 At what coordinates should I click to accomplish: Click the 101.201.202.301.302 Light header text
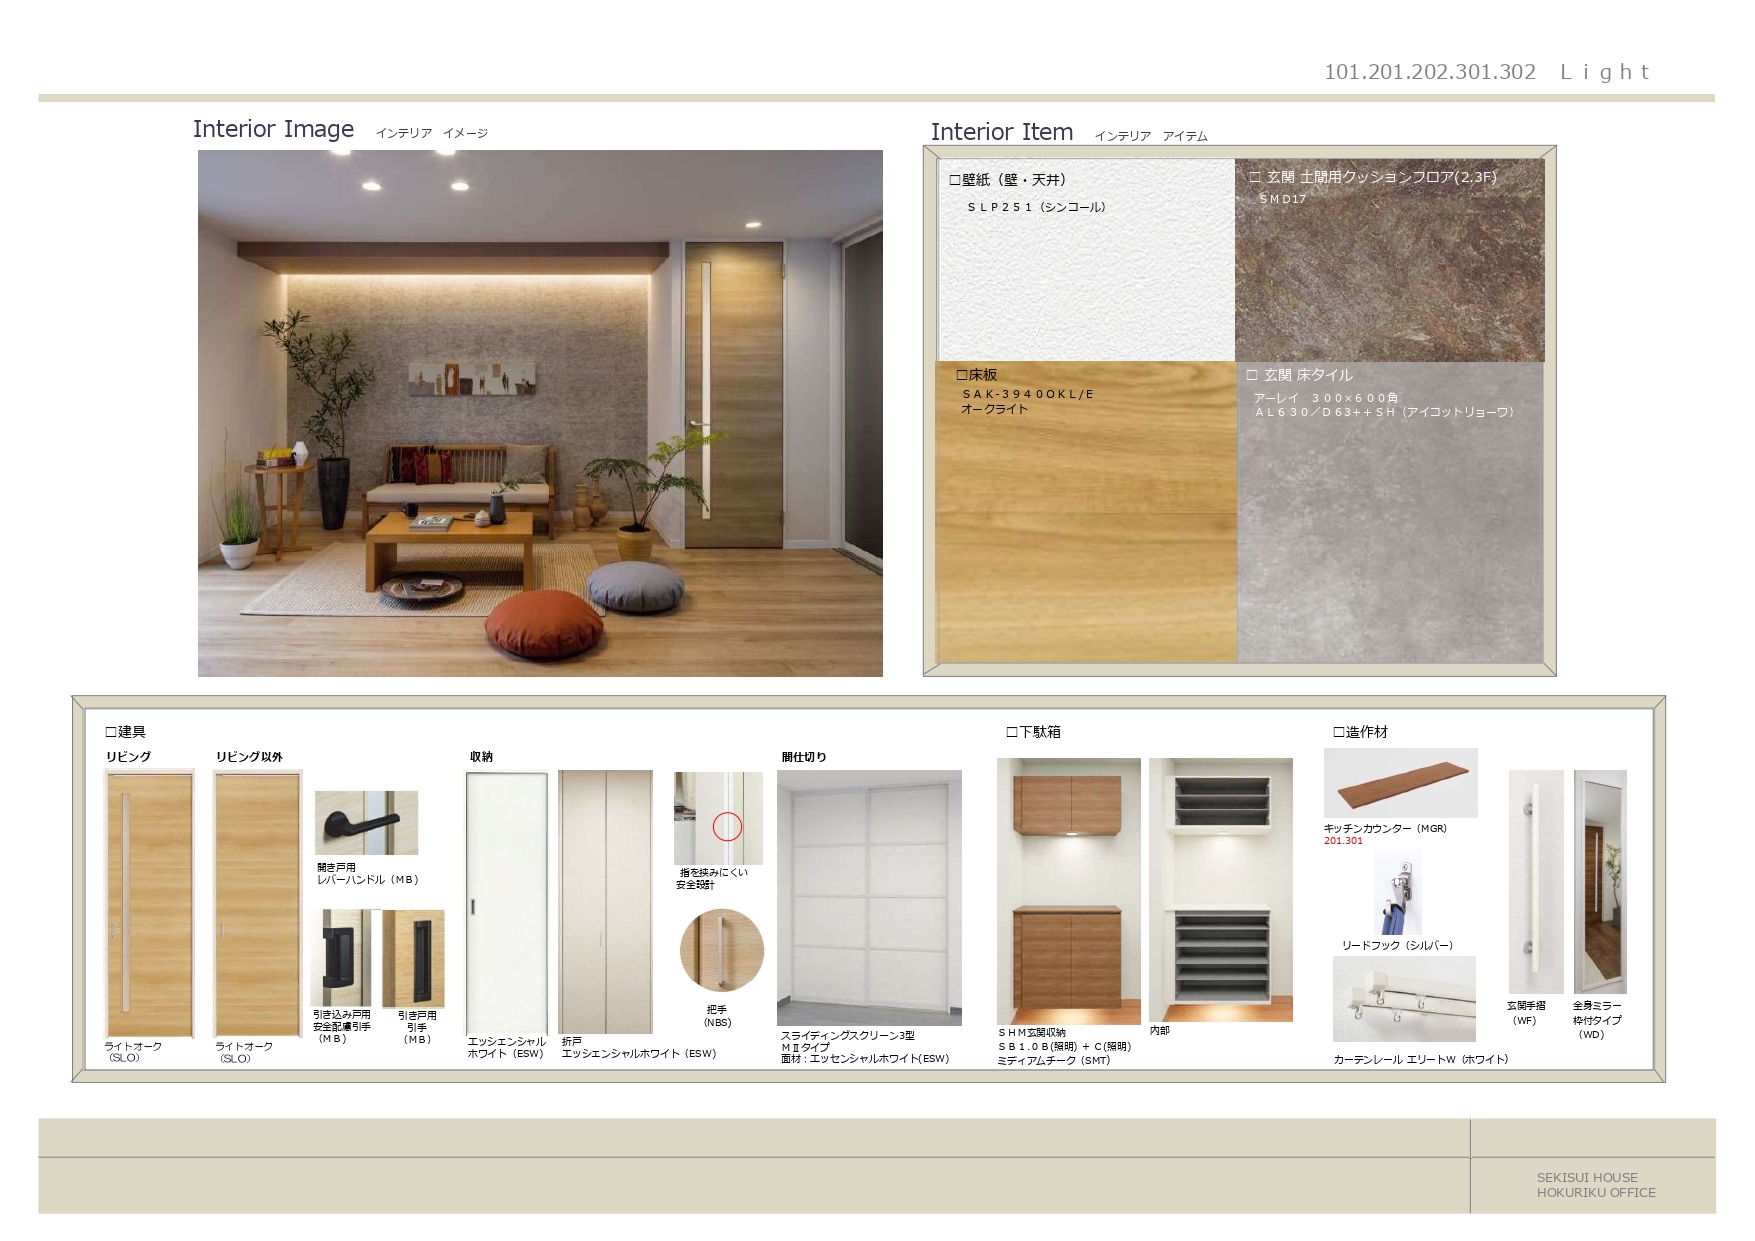coord(1486,72)
